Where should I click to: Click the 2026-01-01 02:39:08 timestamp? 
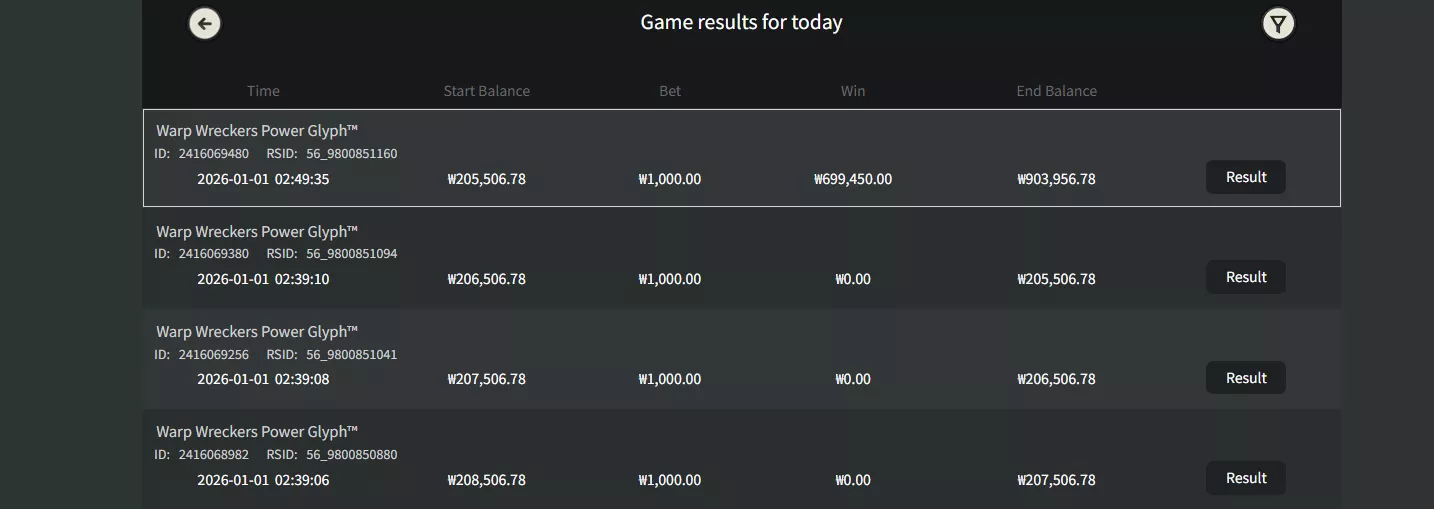(x=263, y=379)
